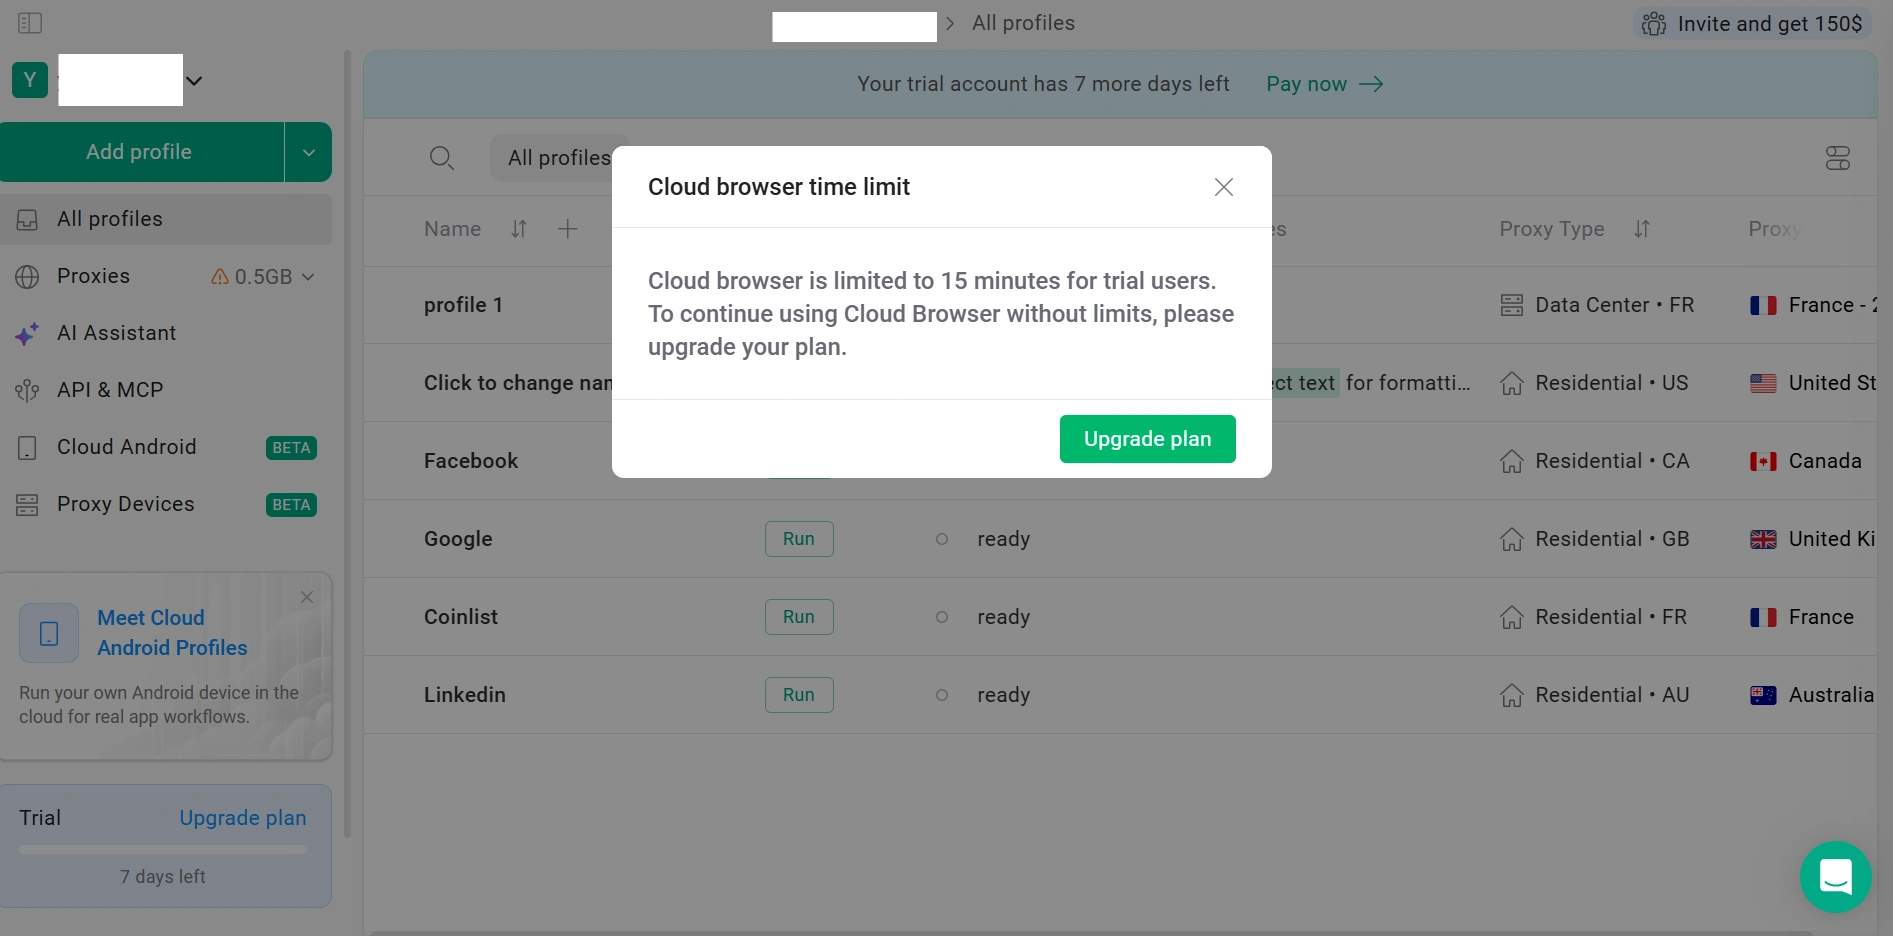Click the Australia flag icon
This screenshot has width=1893, height=936.
click(1763, 696)
